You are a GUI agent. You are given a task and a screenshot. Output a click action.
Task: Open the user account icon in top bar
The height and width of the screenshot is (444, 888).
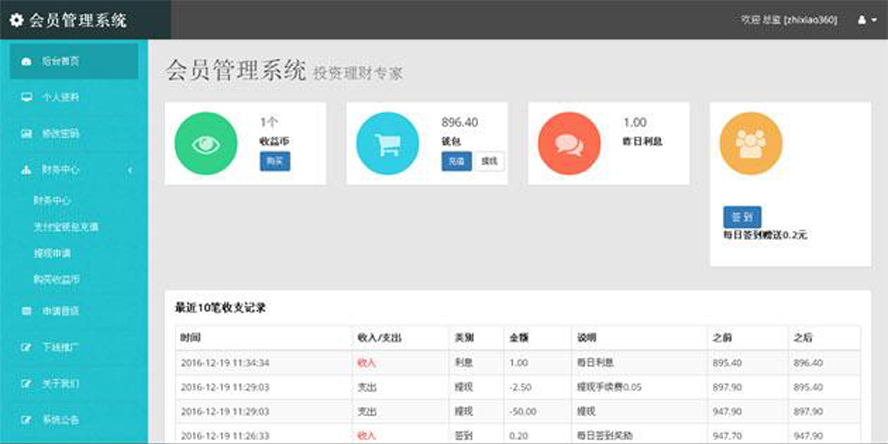[862, 20]
